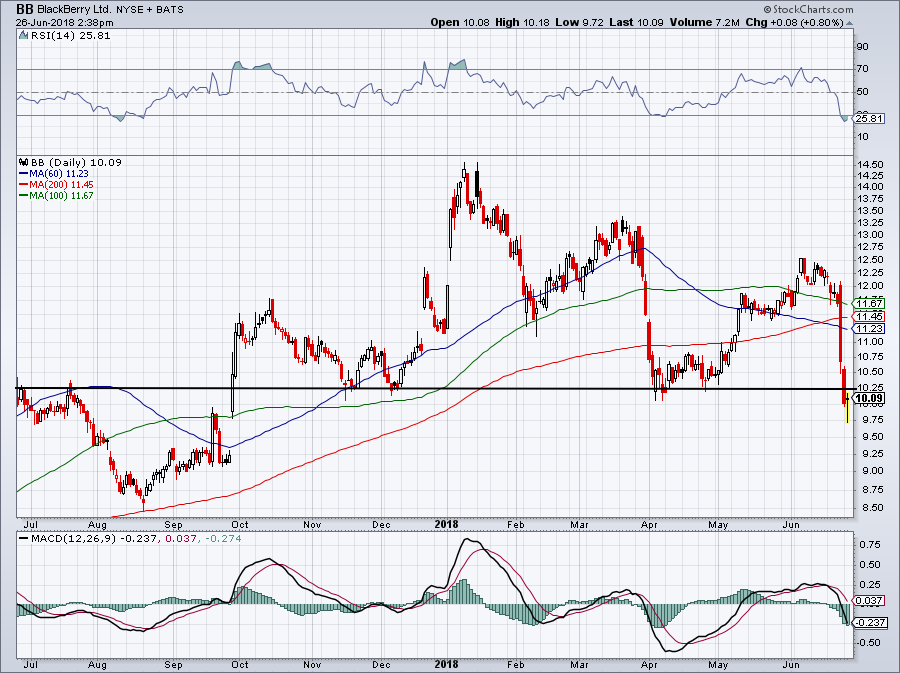Viewport: 900px width, 673px height.
Task: Click the candlestick icon beside BB (Daily)
Action: pyautogui.click(x=23, y=162)
